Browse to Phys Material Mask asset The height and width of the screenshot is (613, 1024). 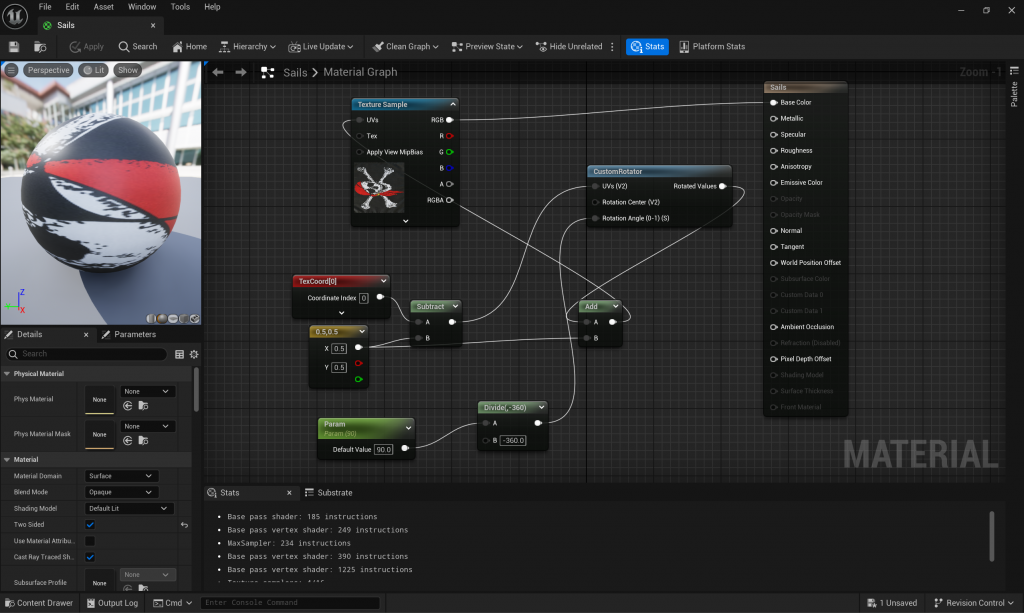[x=144, y=441]
